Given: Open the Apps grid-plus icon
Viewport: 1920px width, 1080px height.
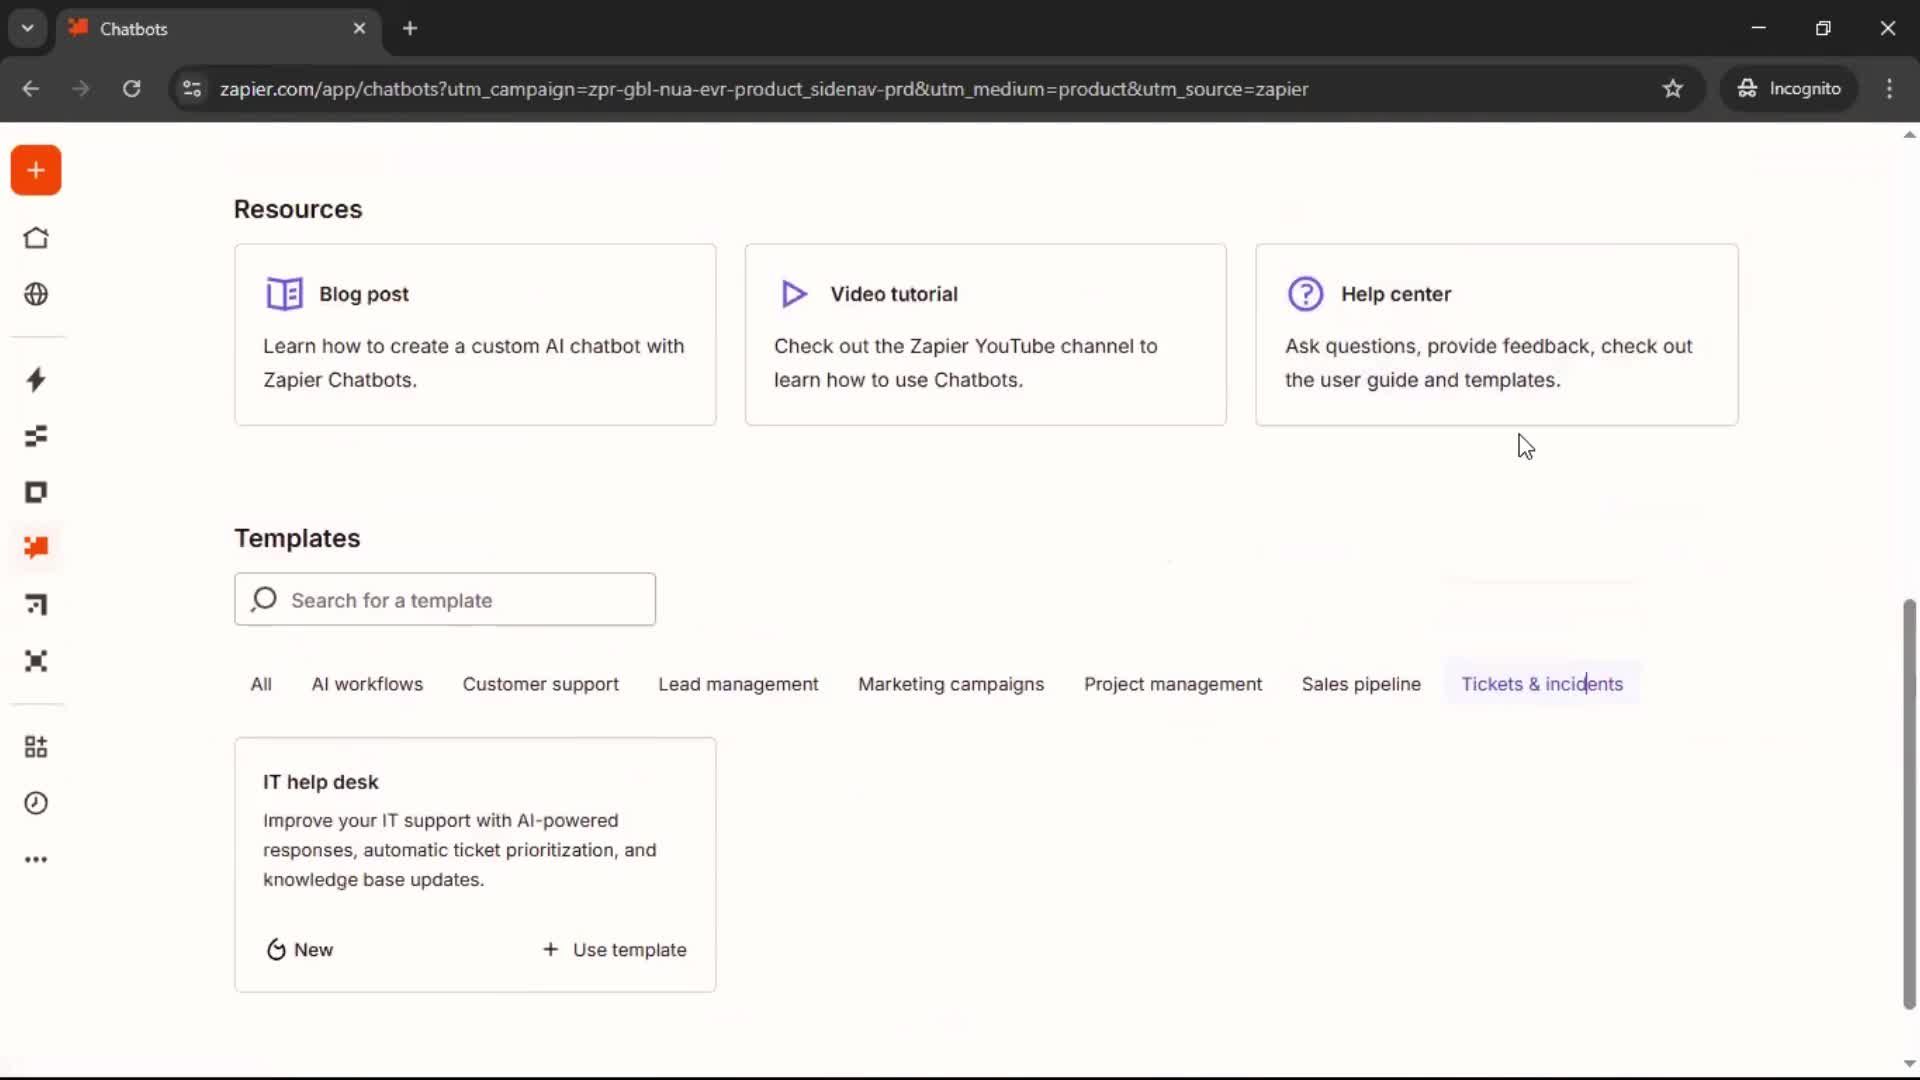Looking at the screenshot, I should 36,747.
